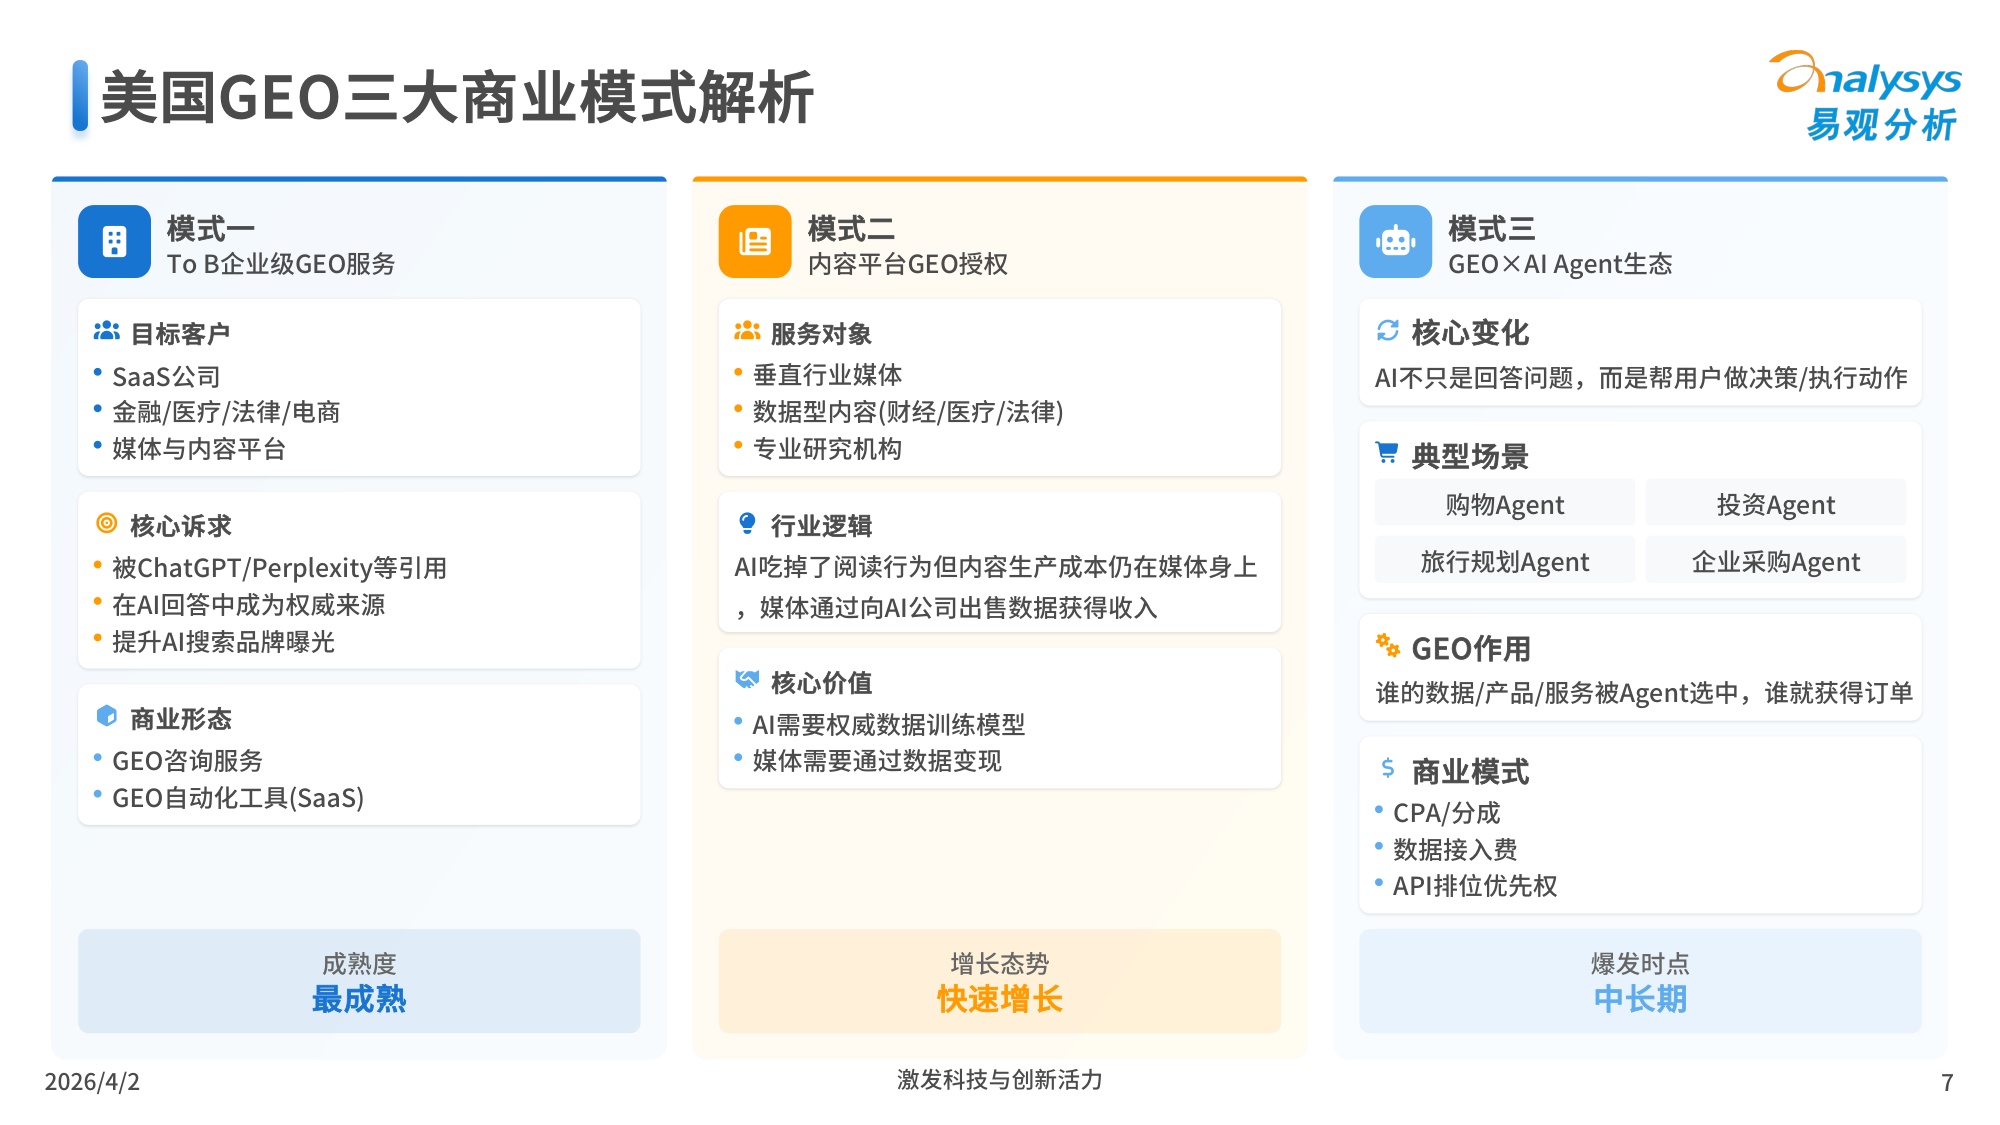Click the bullet SaaS公司

(166, 376)
